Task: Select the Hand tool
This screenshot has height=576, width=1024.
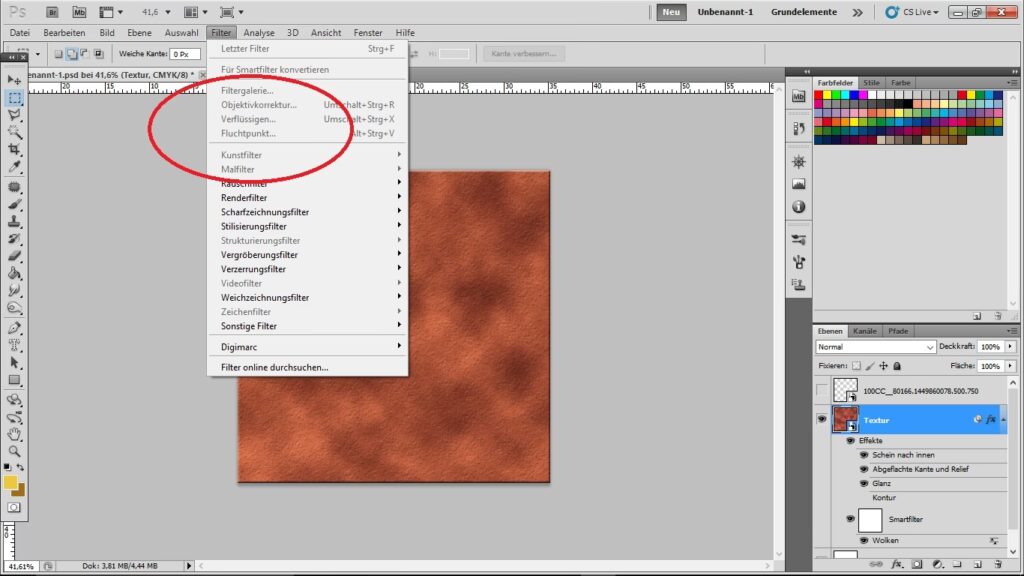Action: pyautogui.click(x=15, y=434)
